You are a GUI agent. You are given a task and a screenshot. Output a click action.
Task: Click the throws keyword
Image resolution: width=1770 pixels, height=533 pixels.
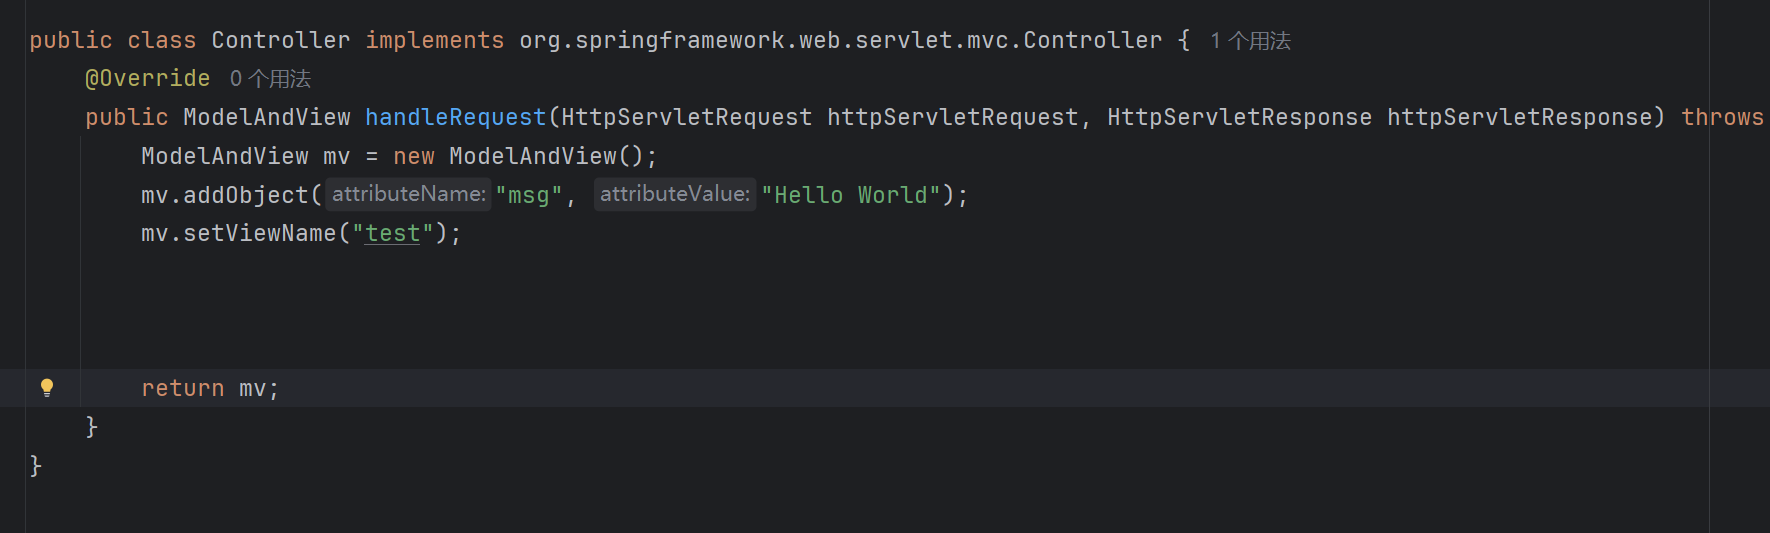(1722, 117)
